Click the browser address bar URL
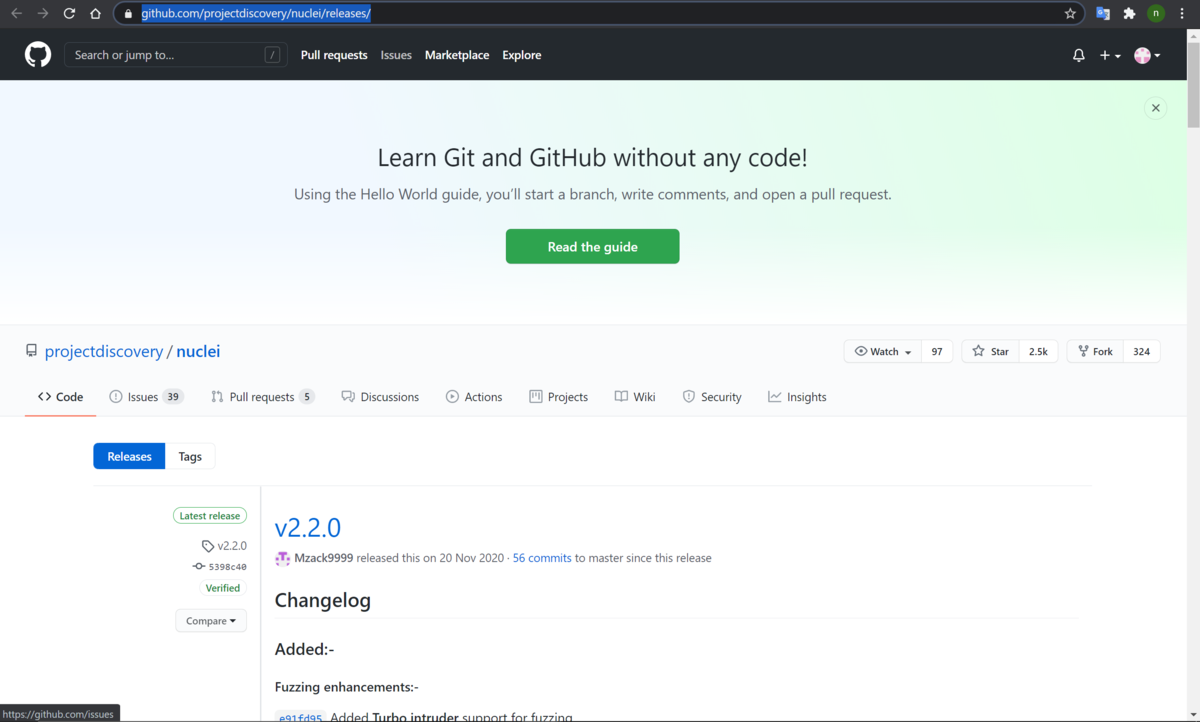Image resolution: width=1200 pixels, height=722 pixels. (x=256, y=14)
